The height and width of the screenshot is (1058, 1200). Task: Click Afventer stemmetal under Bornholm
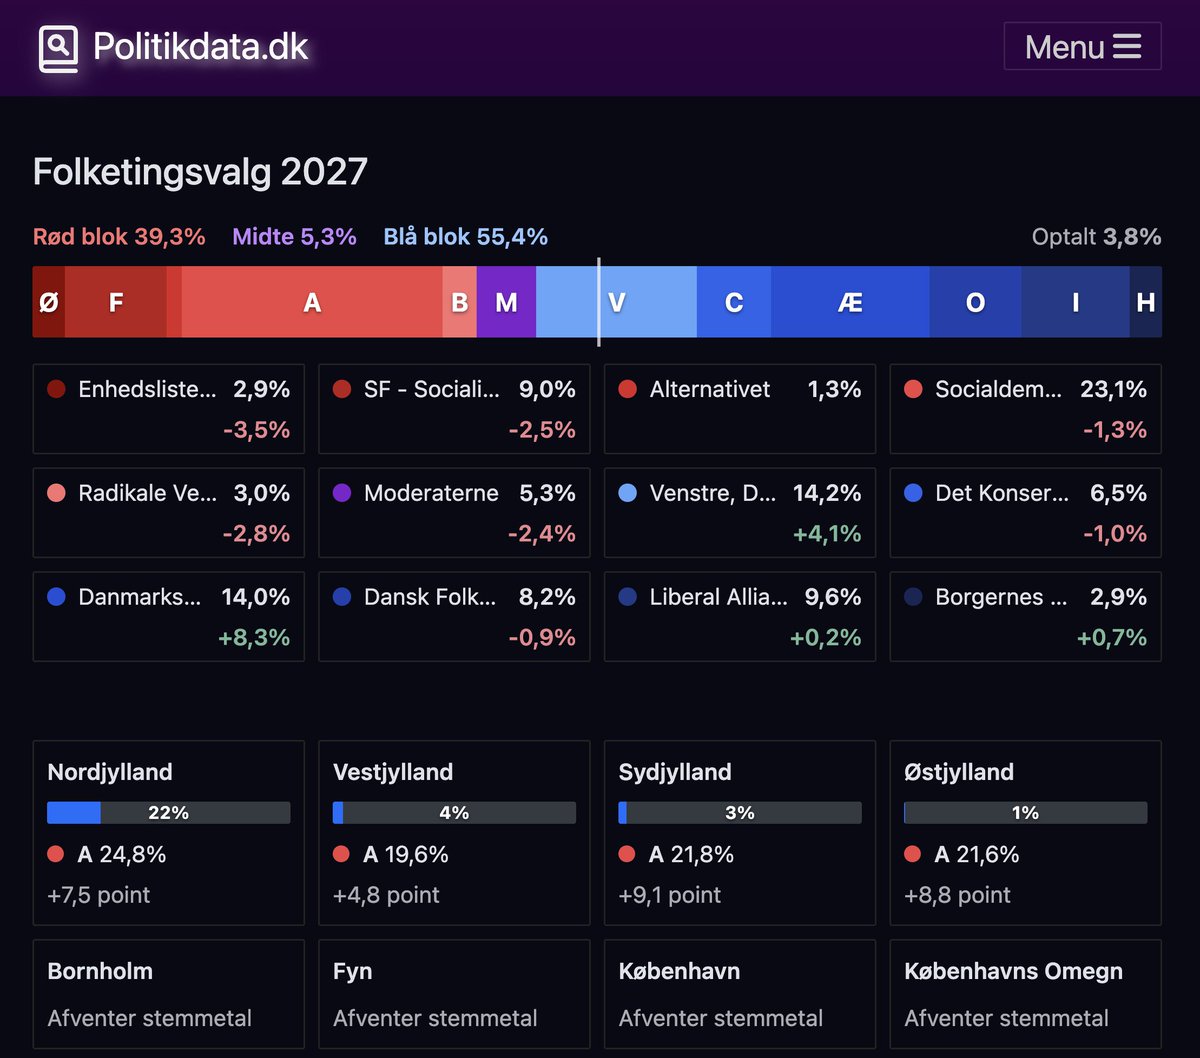(x=150, y=1019)
